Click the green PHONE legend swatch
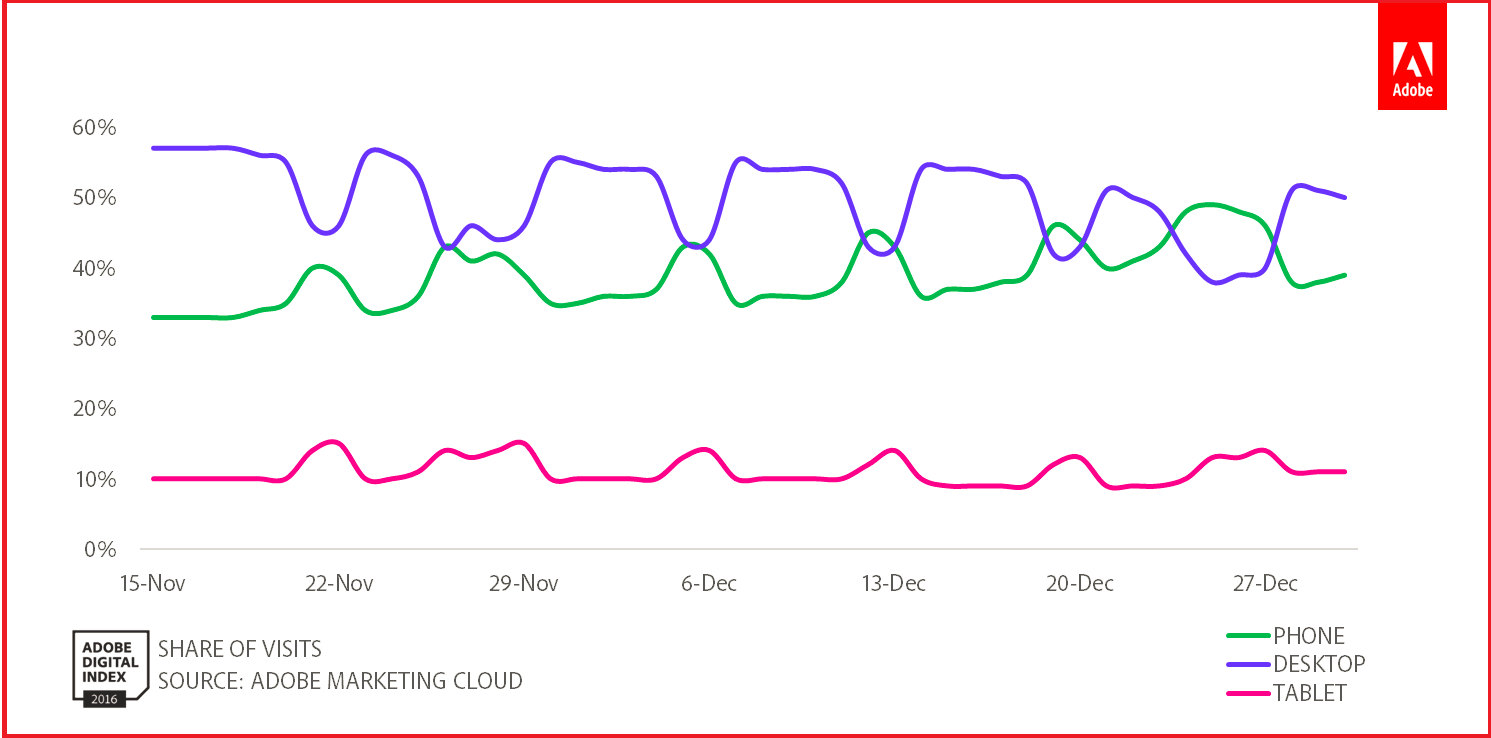Image resolution: width=1491 pixels, height=738 pixels. click(1248, 636)
